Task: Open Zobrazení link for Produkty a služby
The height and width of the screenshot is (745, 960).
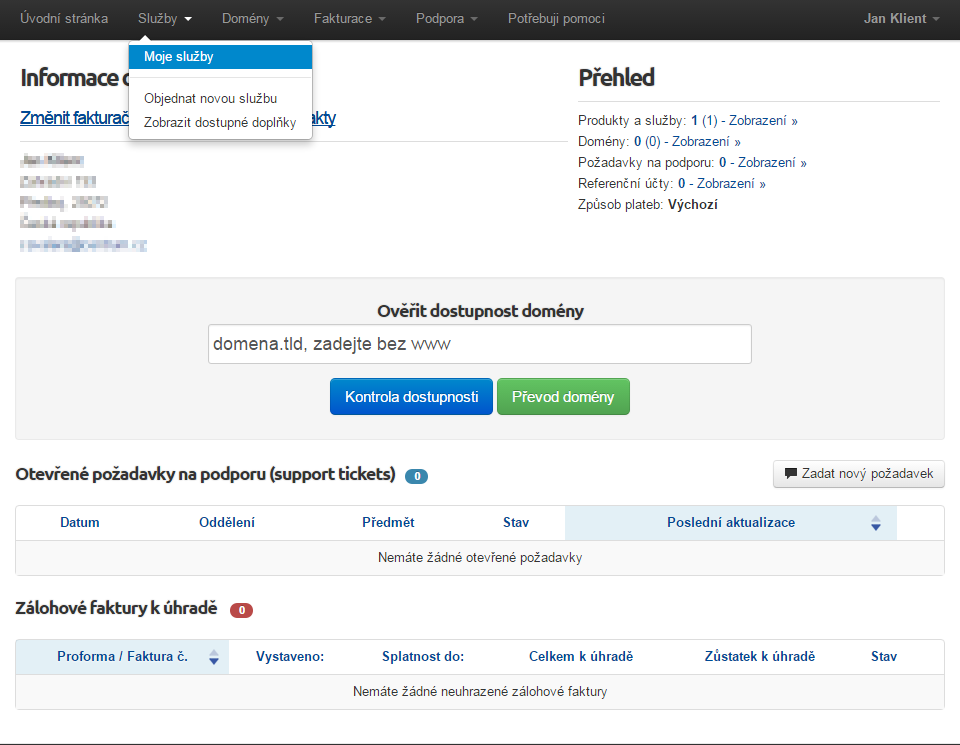Action: [x=763, y=120]
